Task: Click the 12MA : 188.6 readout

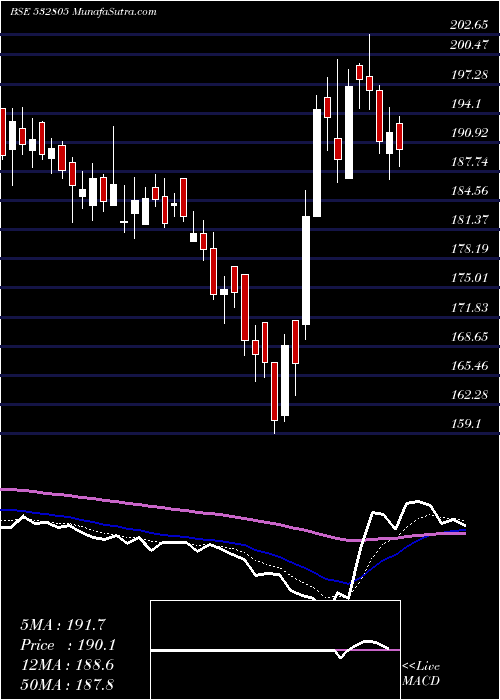Action: click(x=67, y=665)
